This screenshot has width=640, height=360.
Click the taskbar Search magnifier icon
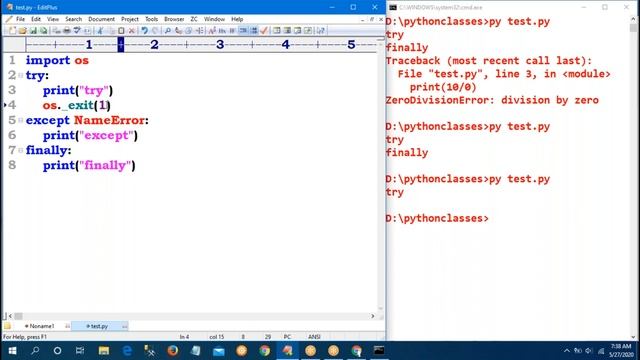[x=35, y=351]
